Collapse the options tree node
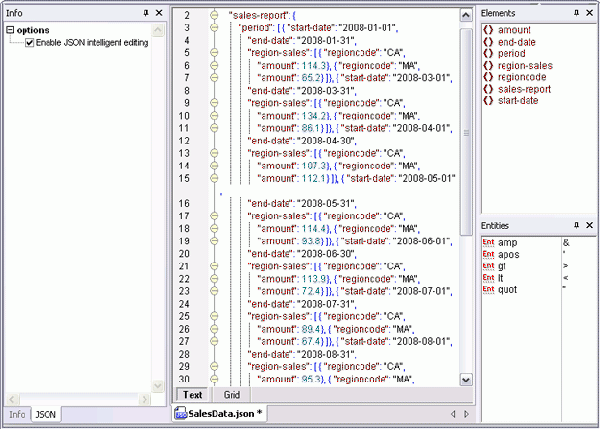This screenshot has width=600, height=429. click(x=10, y=30)
